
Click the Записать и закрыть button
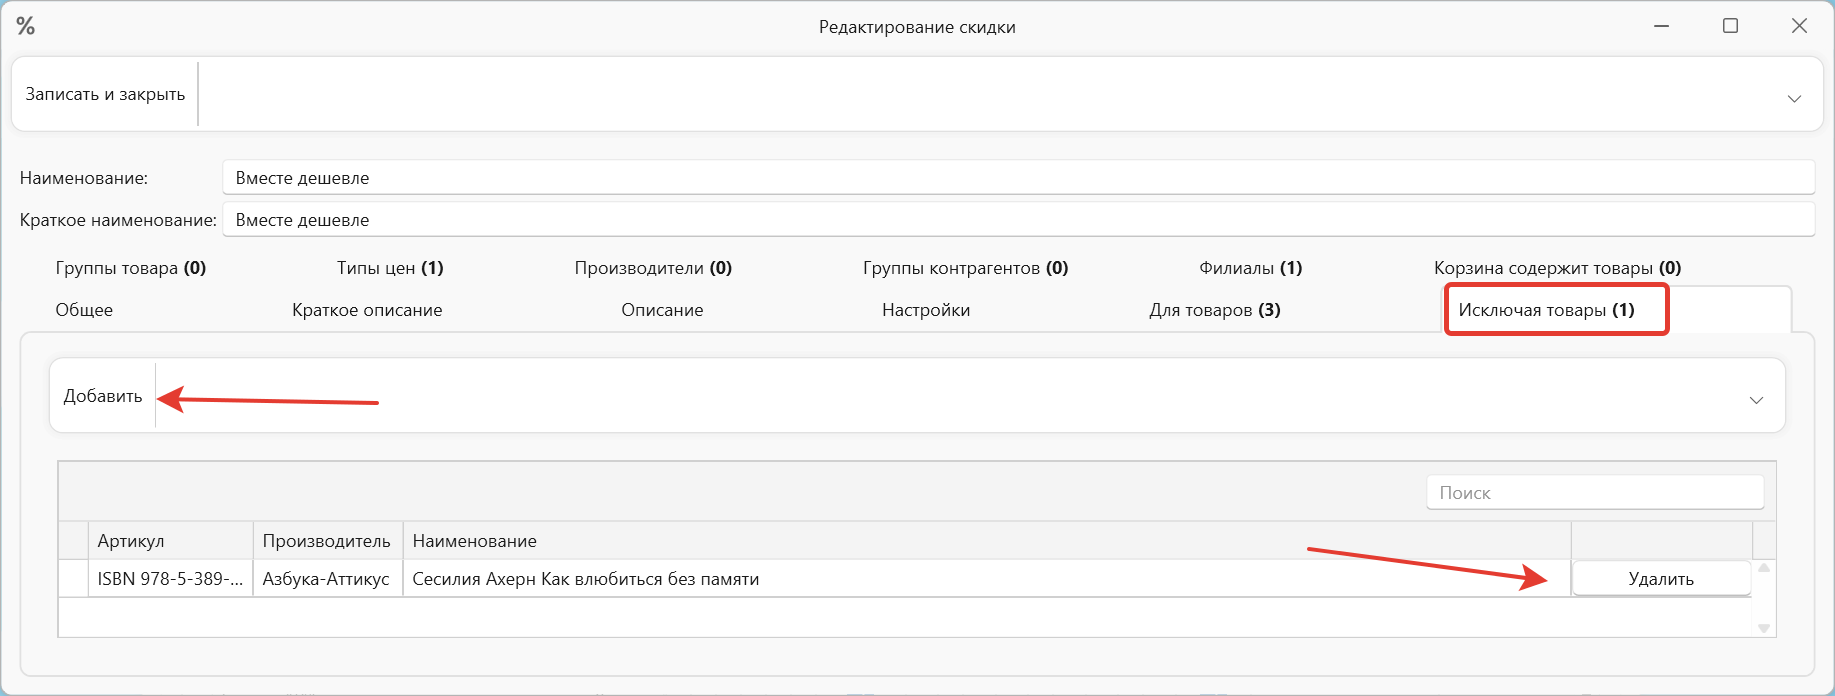[x=105, y=93]
